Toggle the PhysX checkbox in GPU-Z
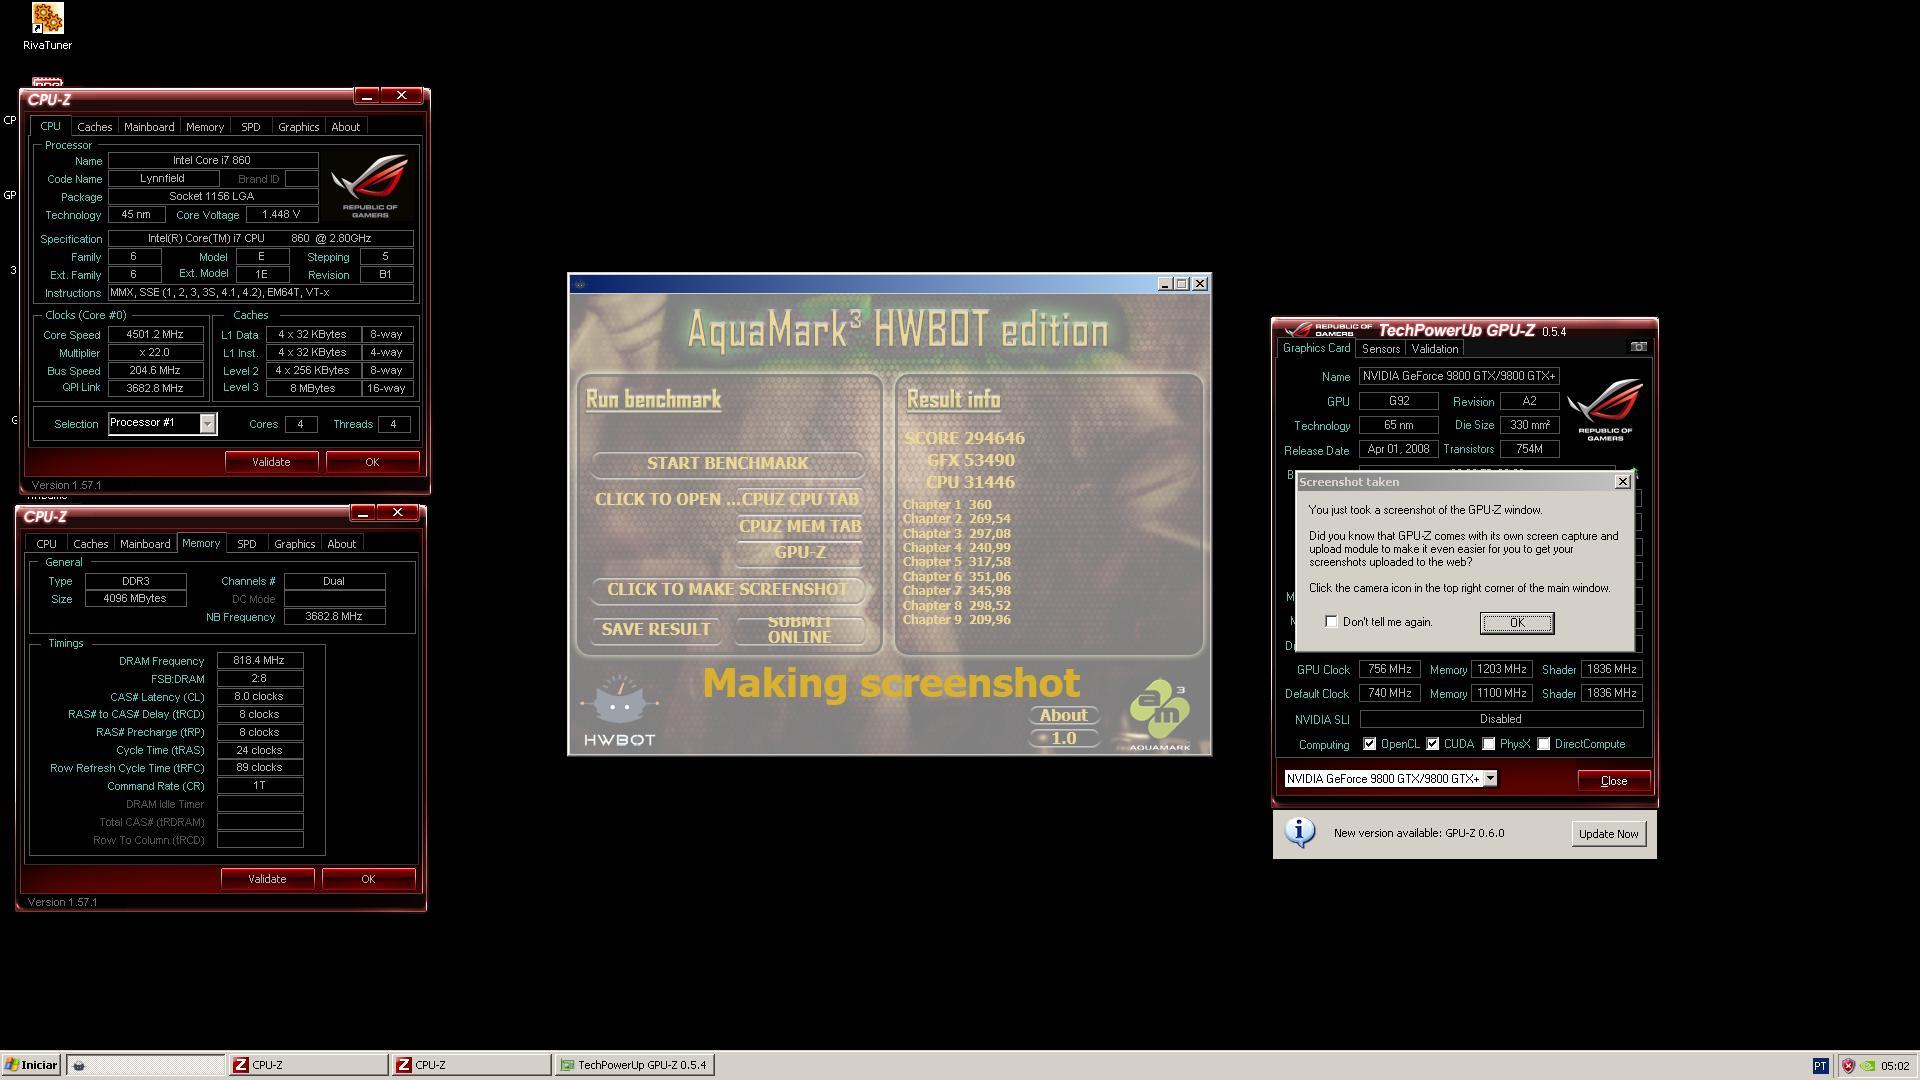 click(x=1489, y=744)
